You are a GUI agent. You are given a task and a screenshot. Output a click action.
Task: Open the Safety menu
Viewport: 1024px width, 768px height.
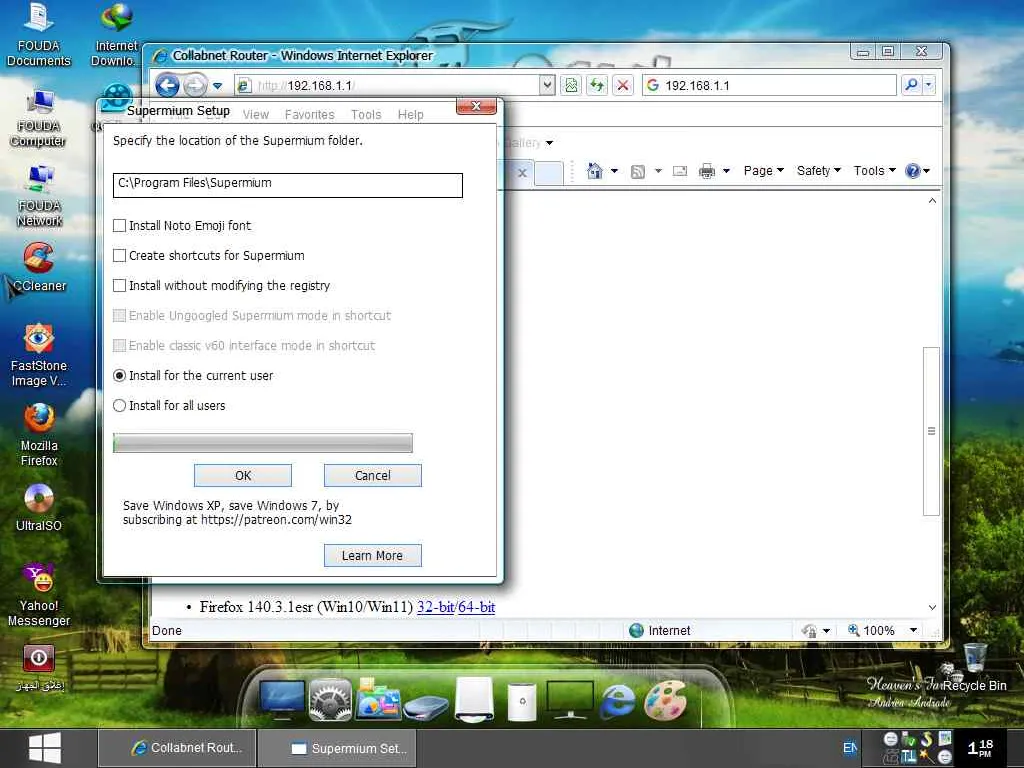tap(818, 170)
